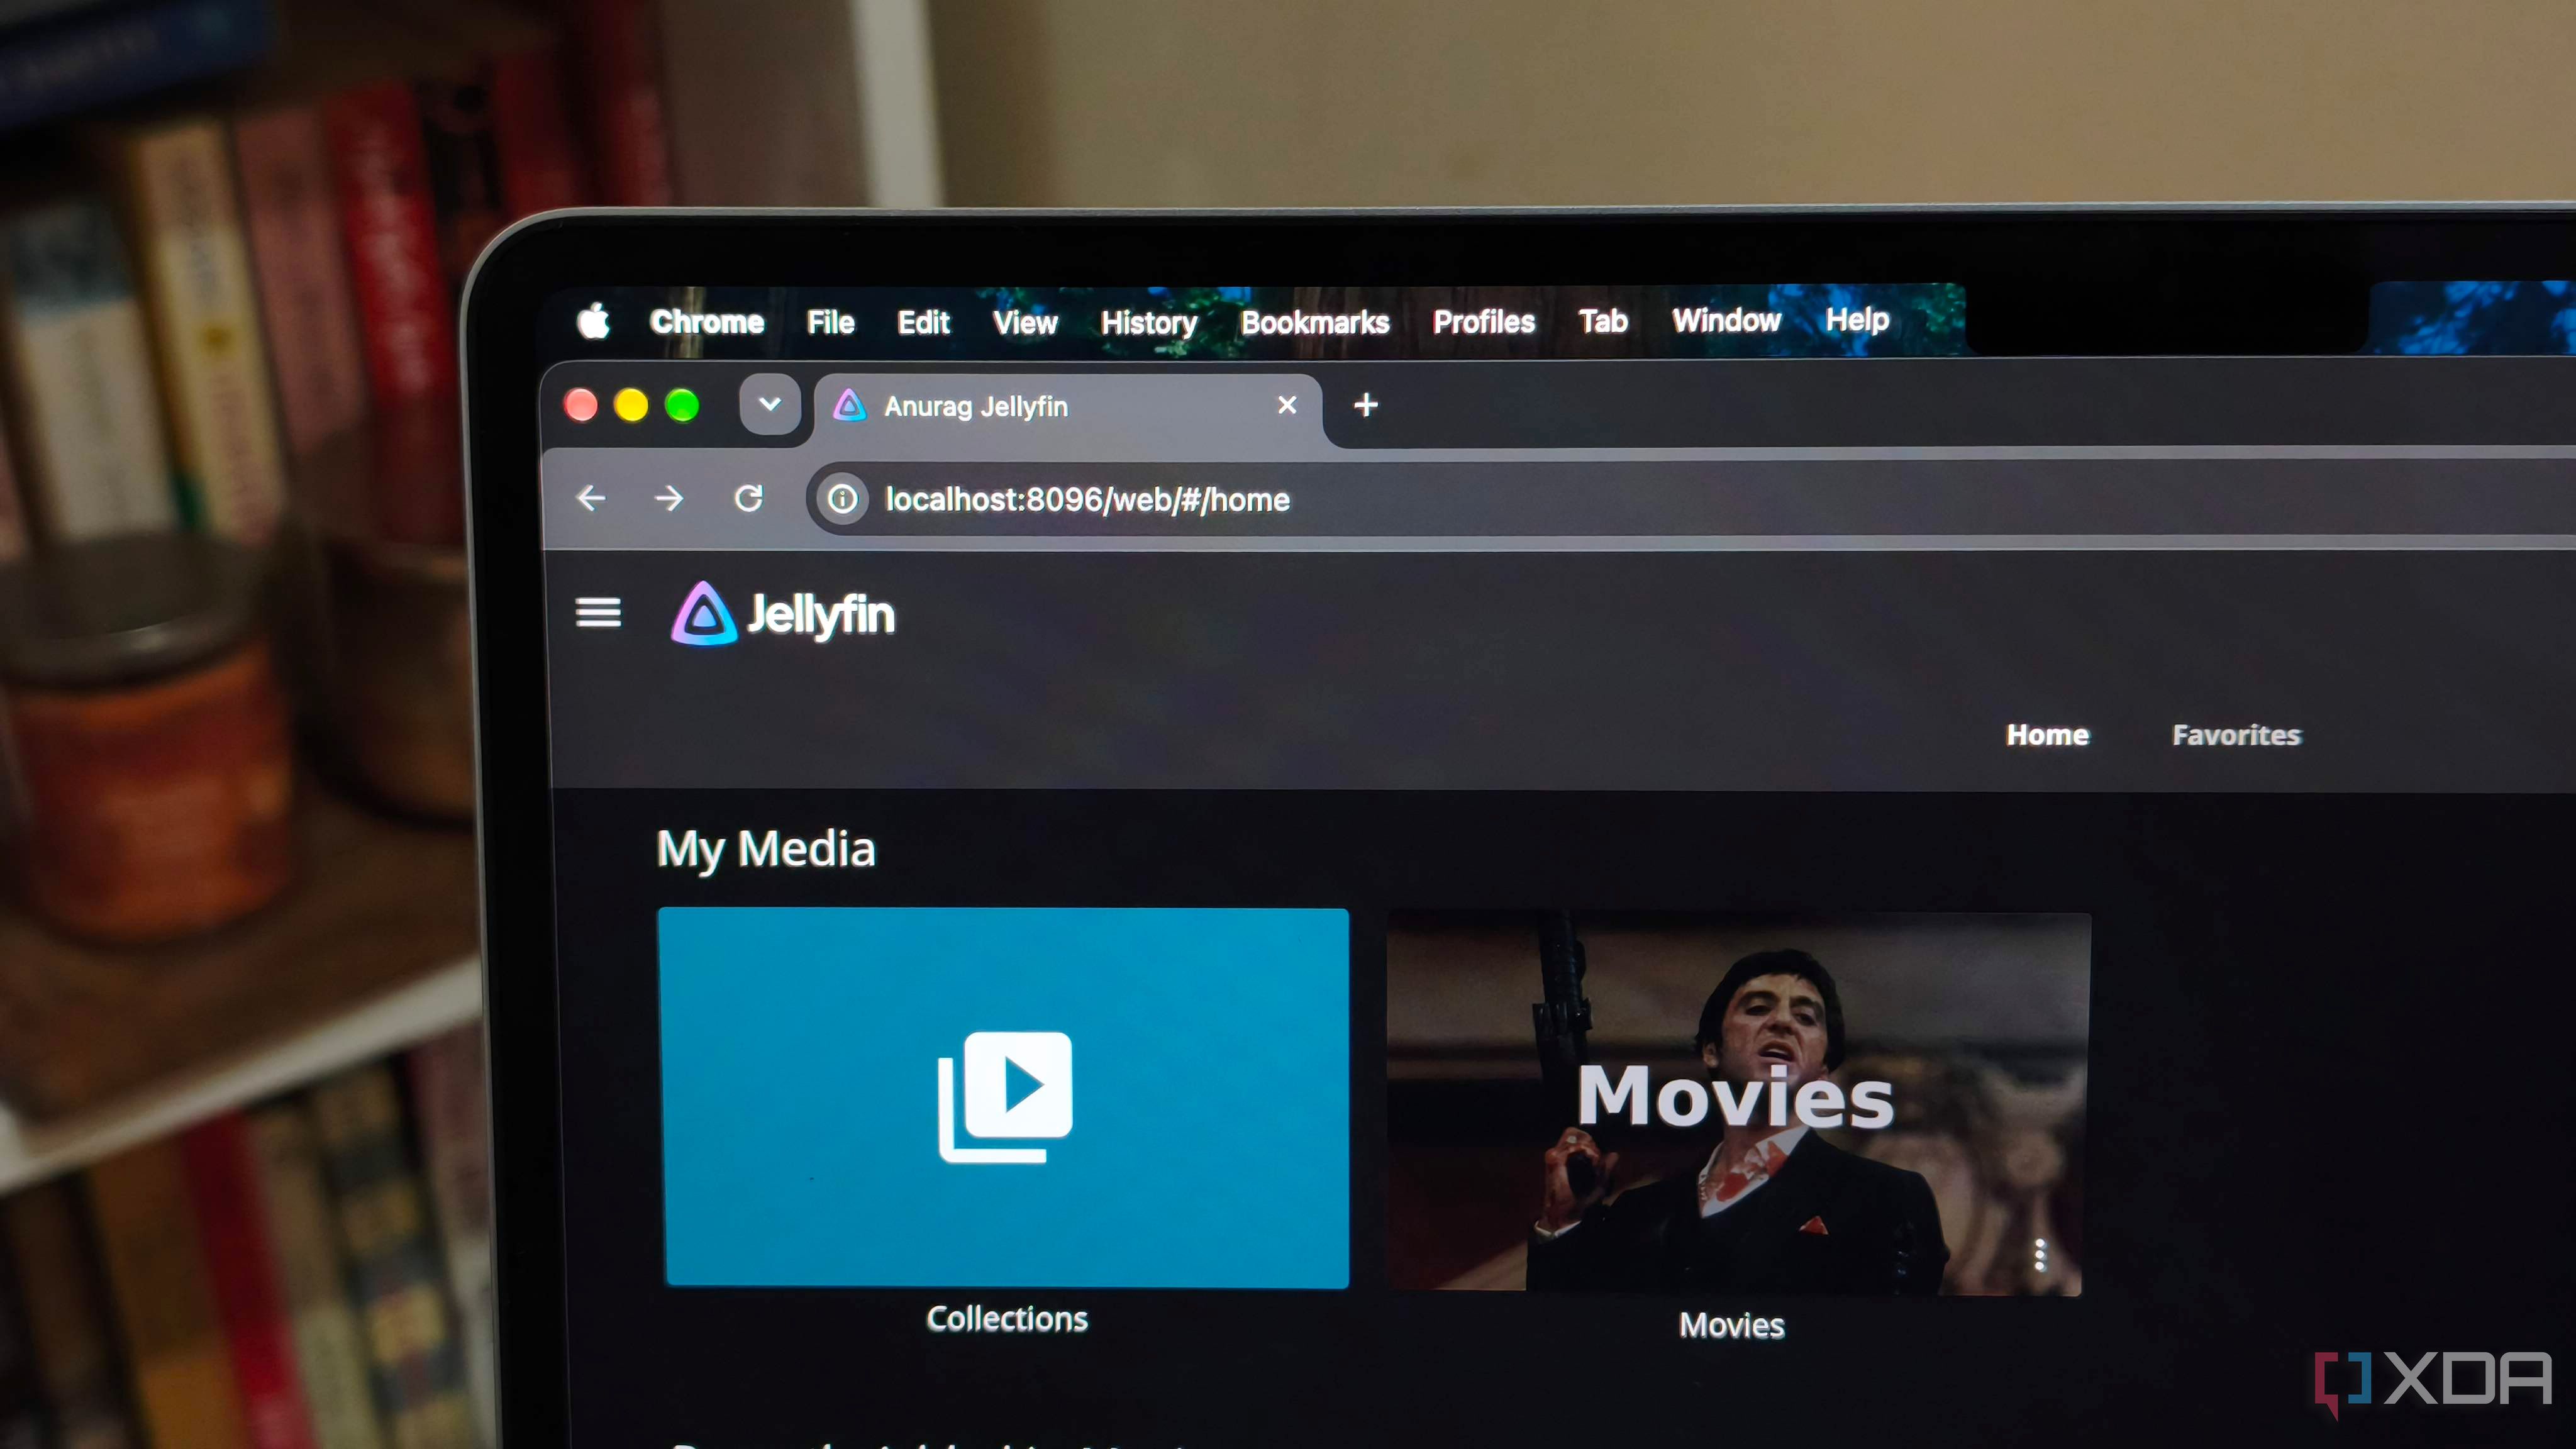Open the Chrome application menu
Viewport: 2576px width, 1449px height.
point(707,322)
